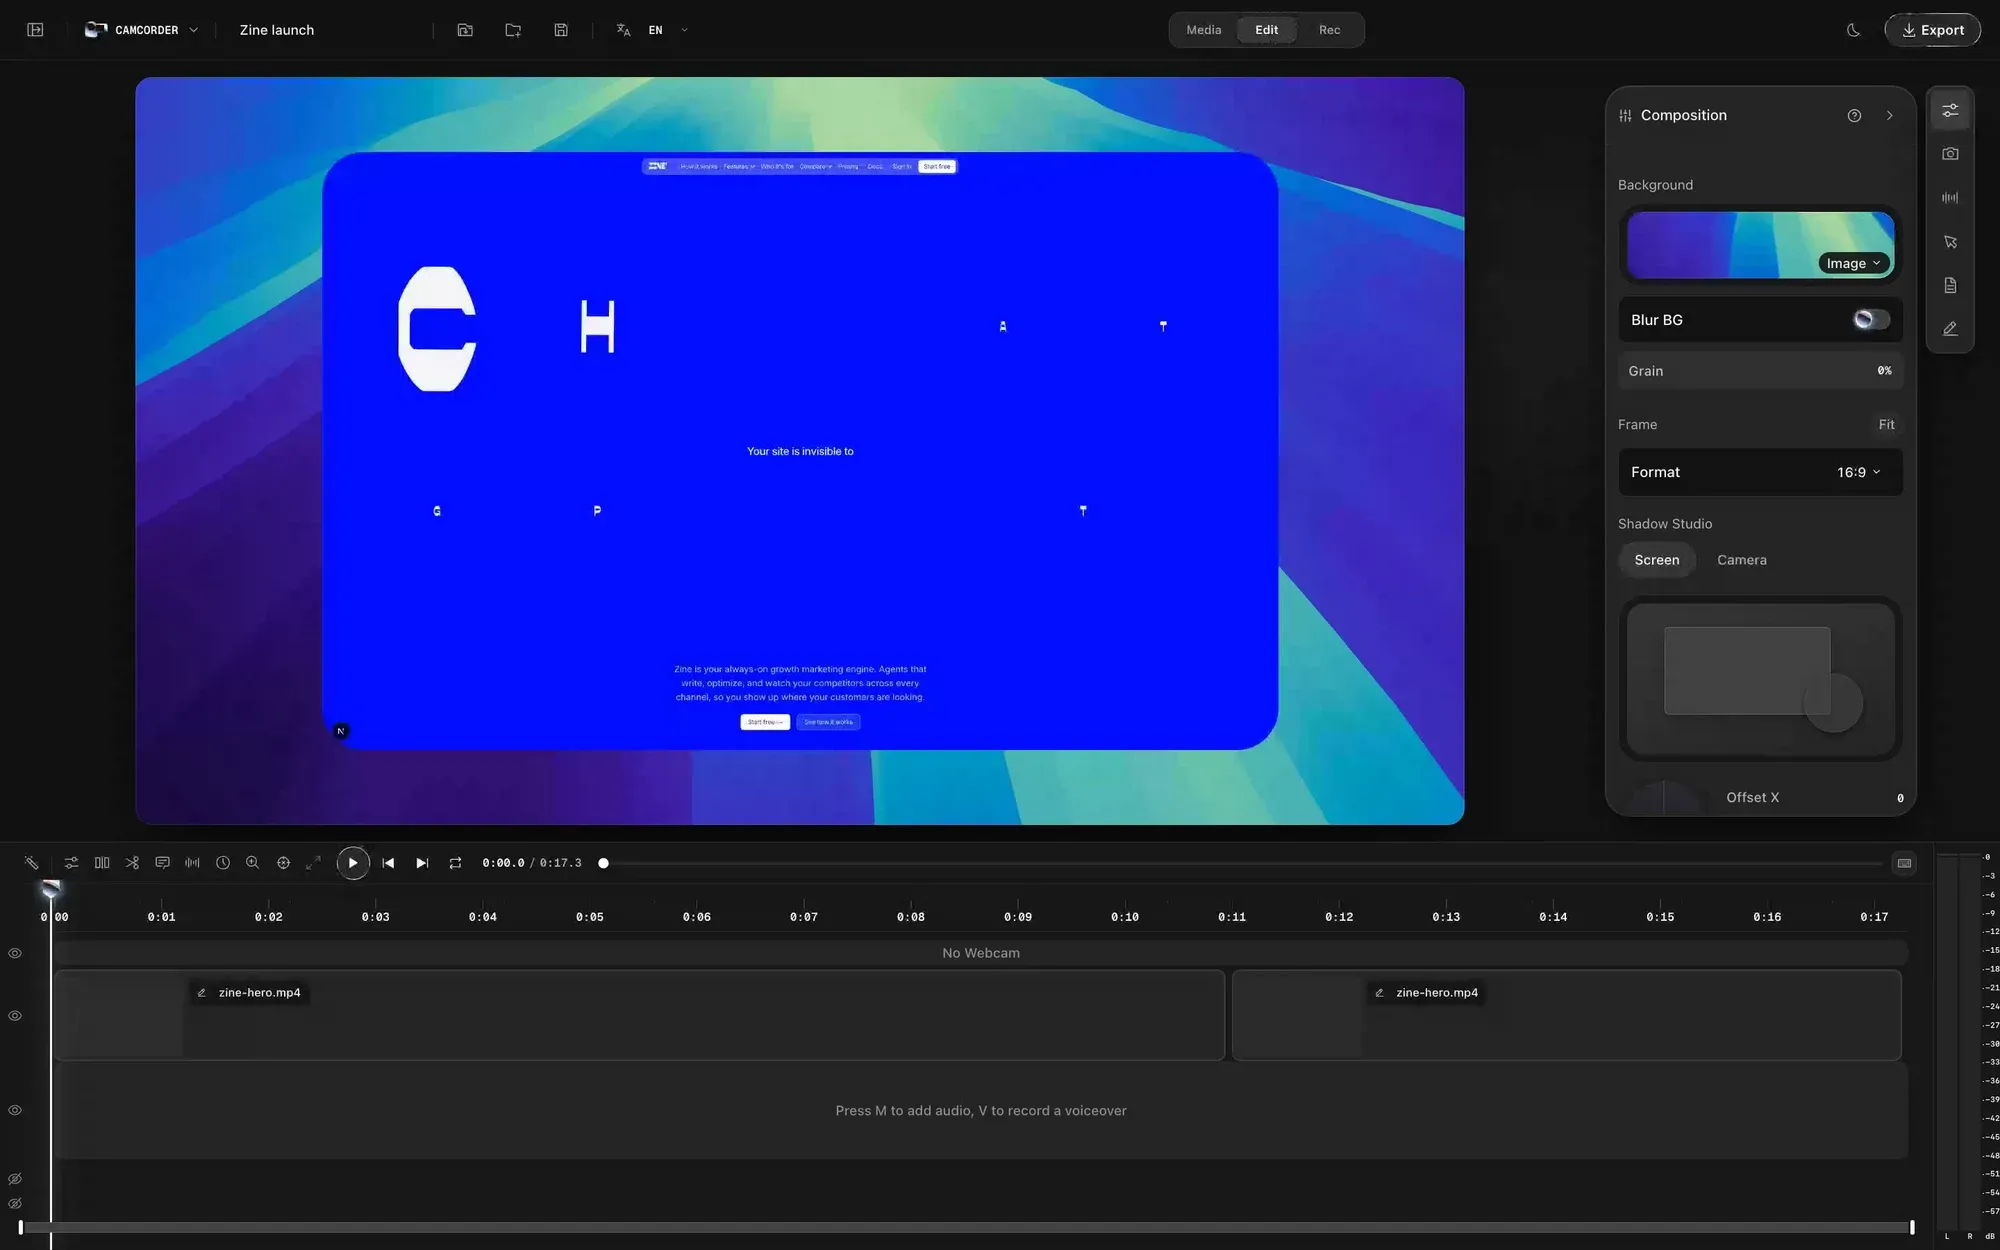The image size is (2000, 1250).
Task: Open the camera settings icon in right sidebar
Action: pos(1950,154)
